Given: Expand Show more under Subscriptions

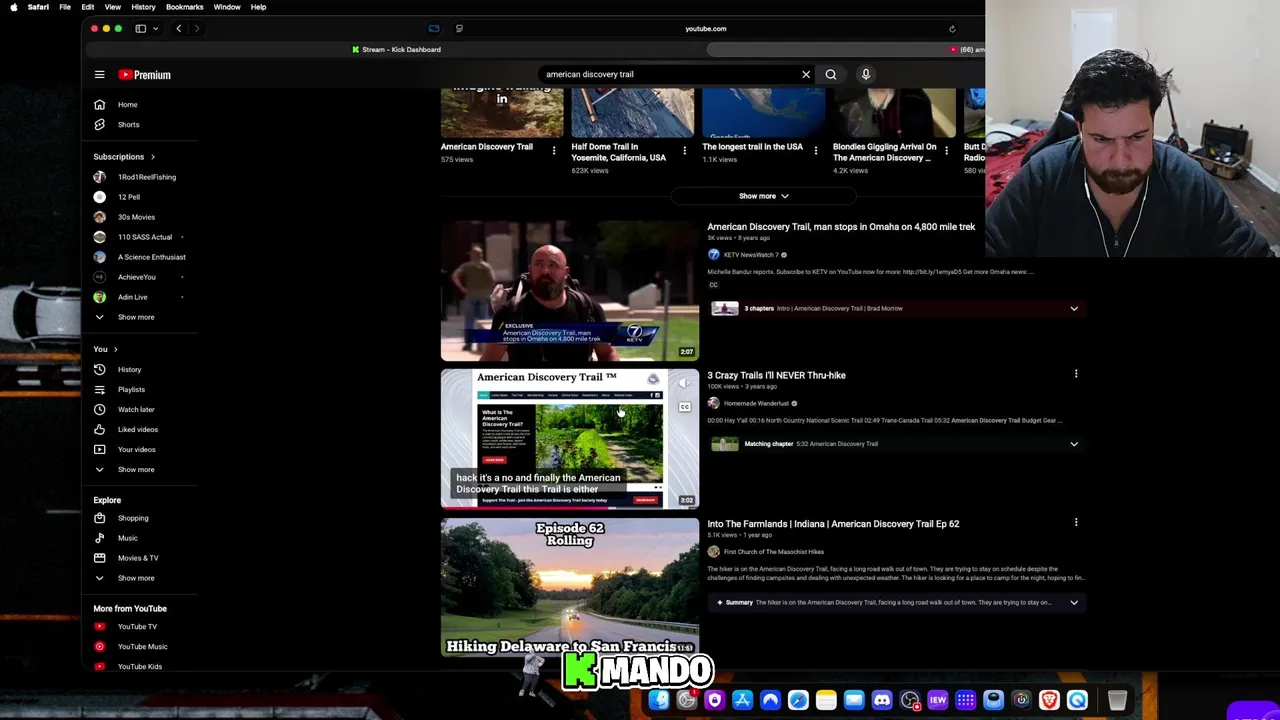Looking at the screenshot, I should click(x=135, y=317).
